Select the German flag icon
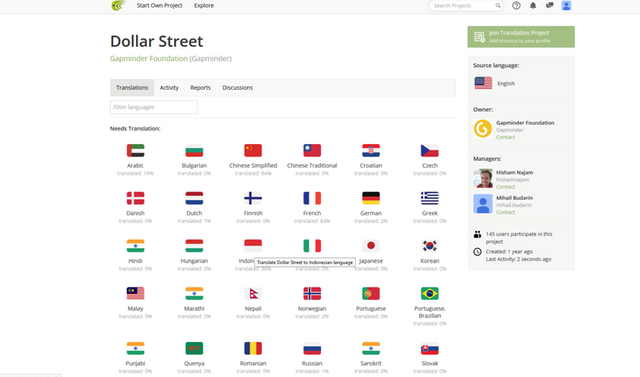The image size is (640, 377). [x=371, y=198]
